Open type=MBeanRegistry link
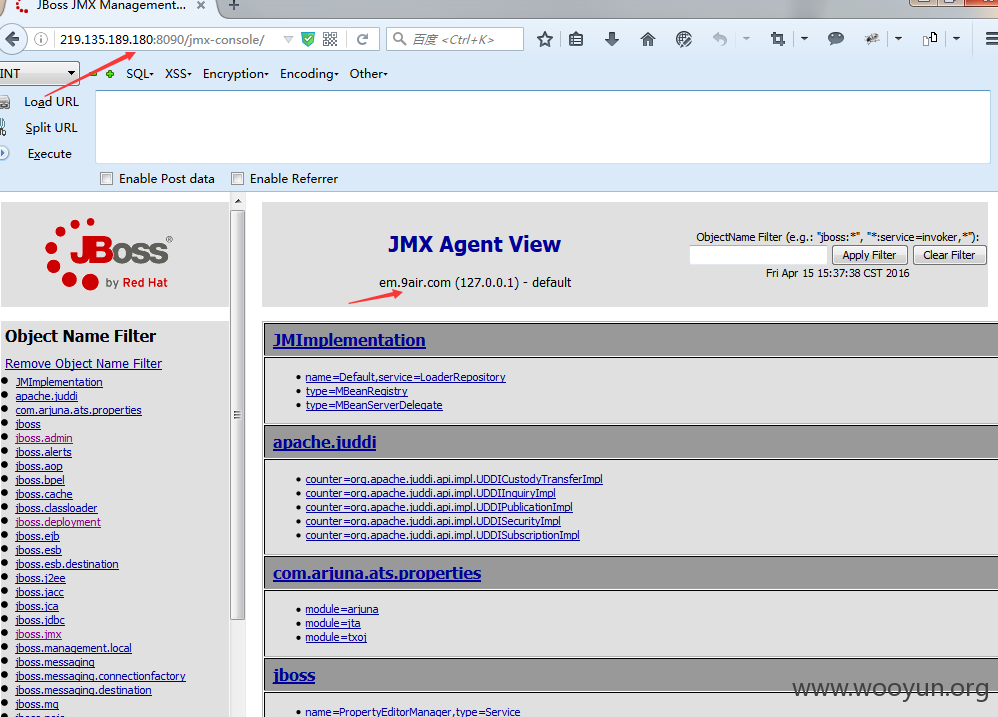998x717 pixels. click(x=356, y=391)
